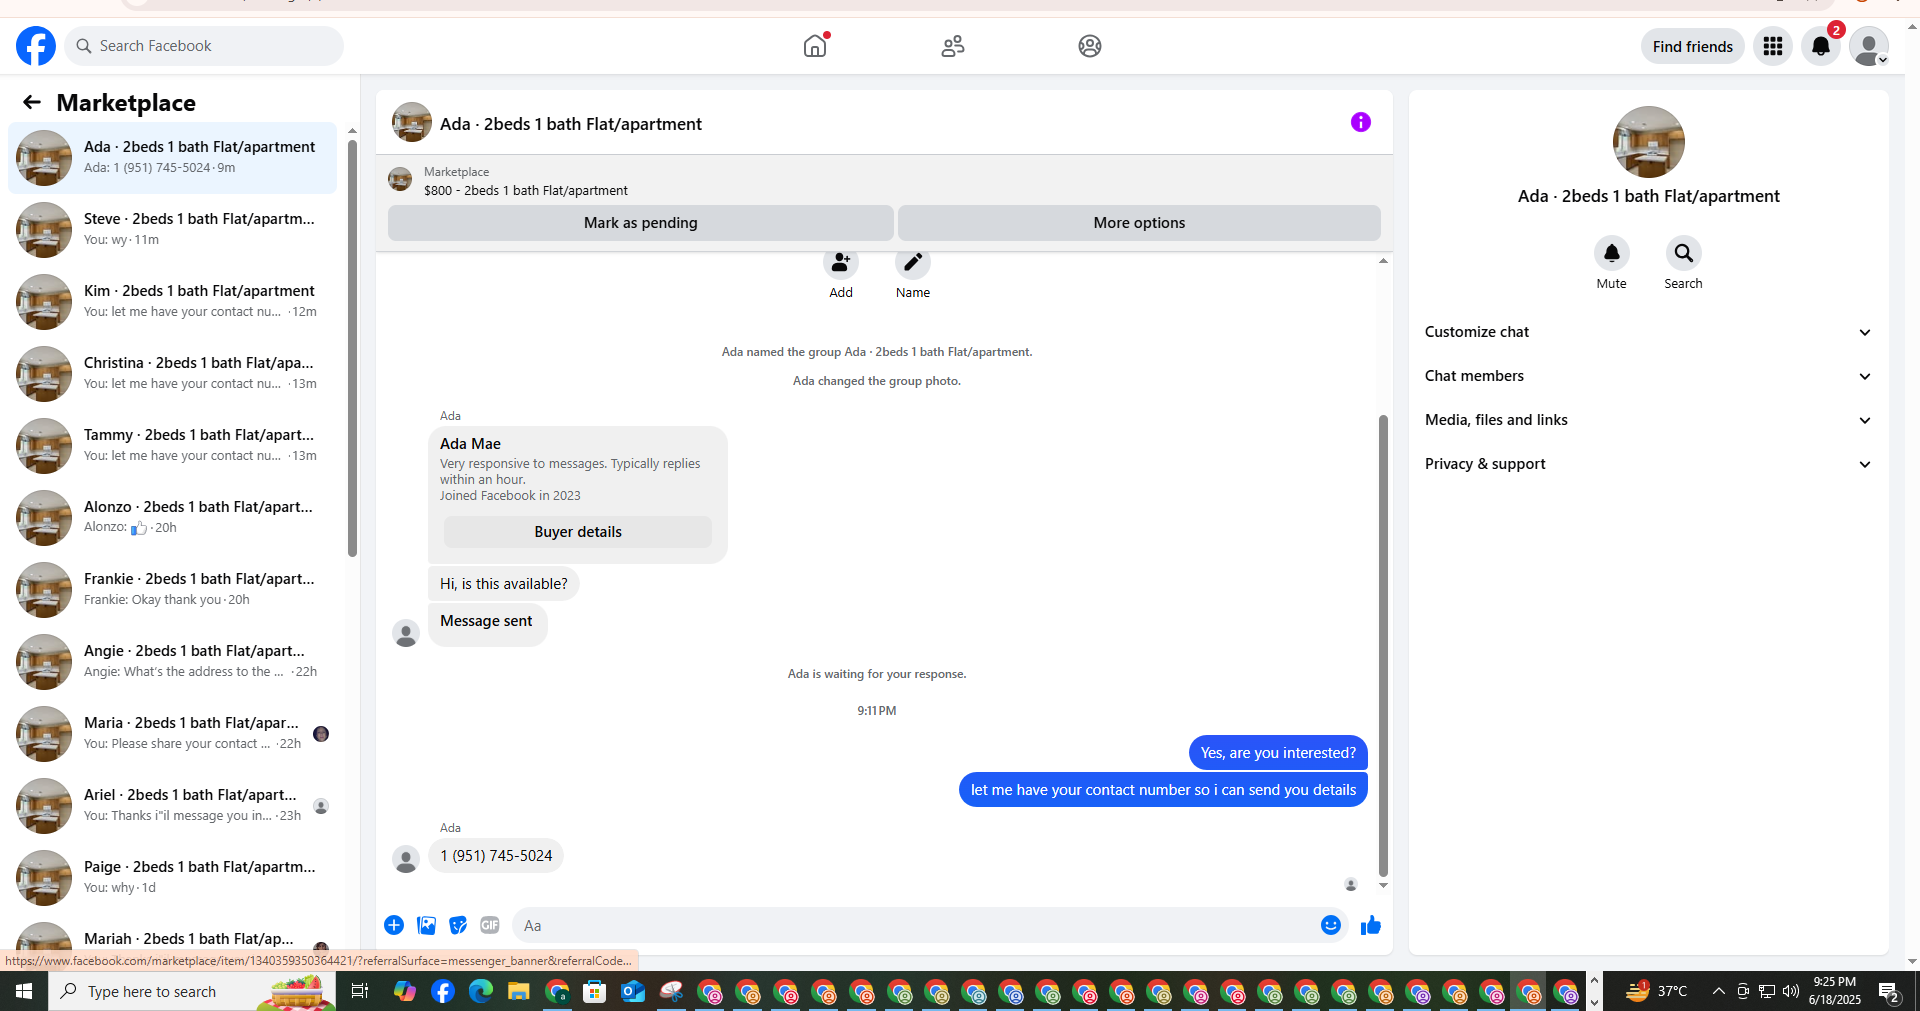Click the Windows taskbar search box
The height and width of the screenshot is (1011, 1920).
[192, 991]
